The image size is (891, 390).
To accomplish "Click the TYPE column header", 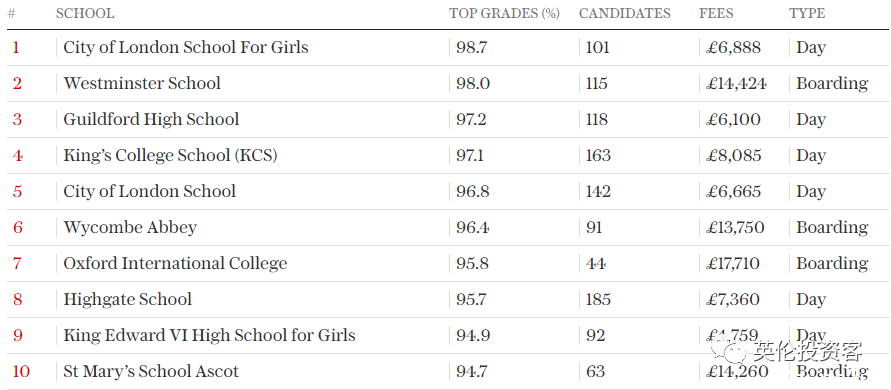I will (807, 14).
